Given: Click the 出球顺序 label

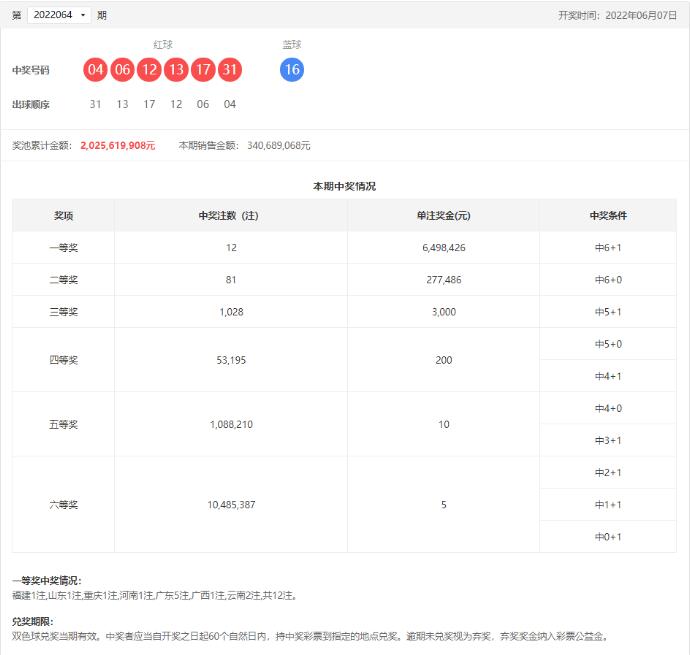Looking at the screenshot, I should [x=31, y=104].
